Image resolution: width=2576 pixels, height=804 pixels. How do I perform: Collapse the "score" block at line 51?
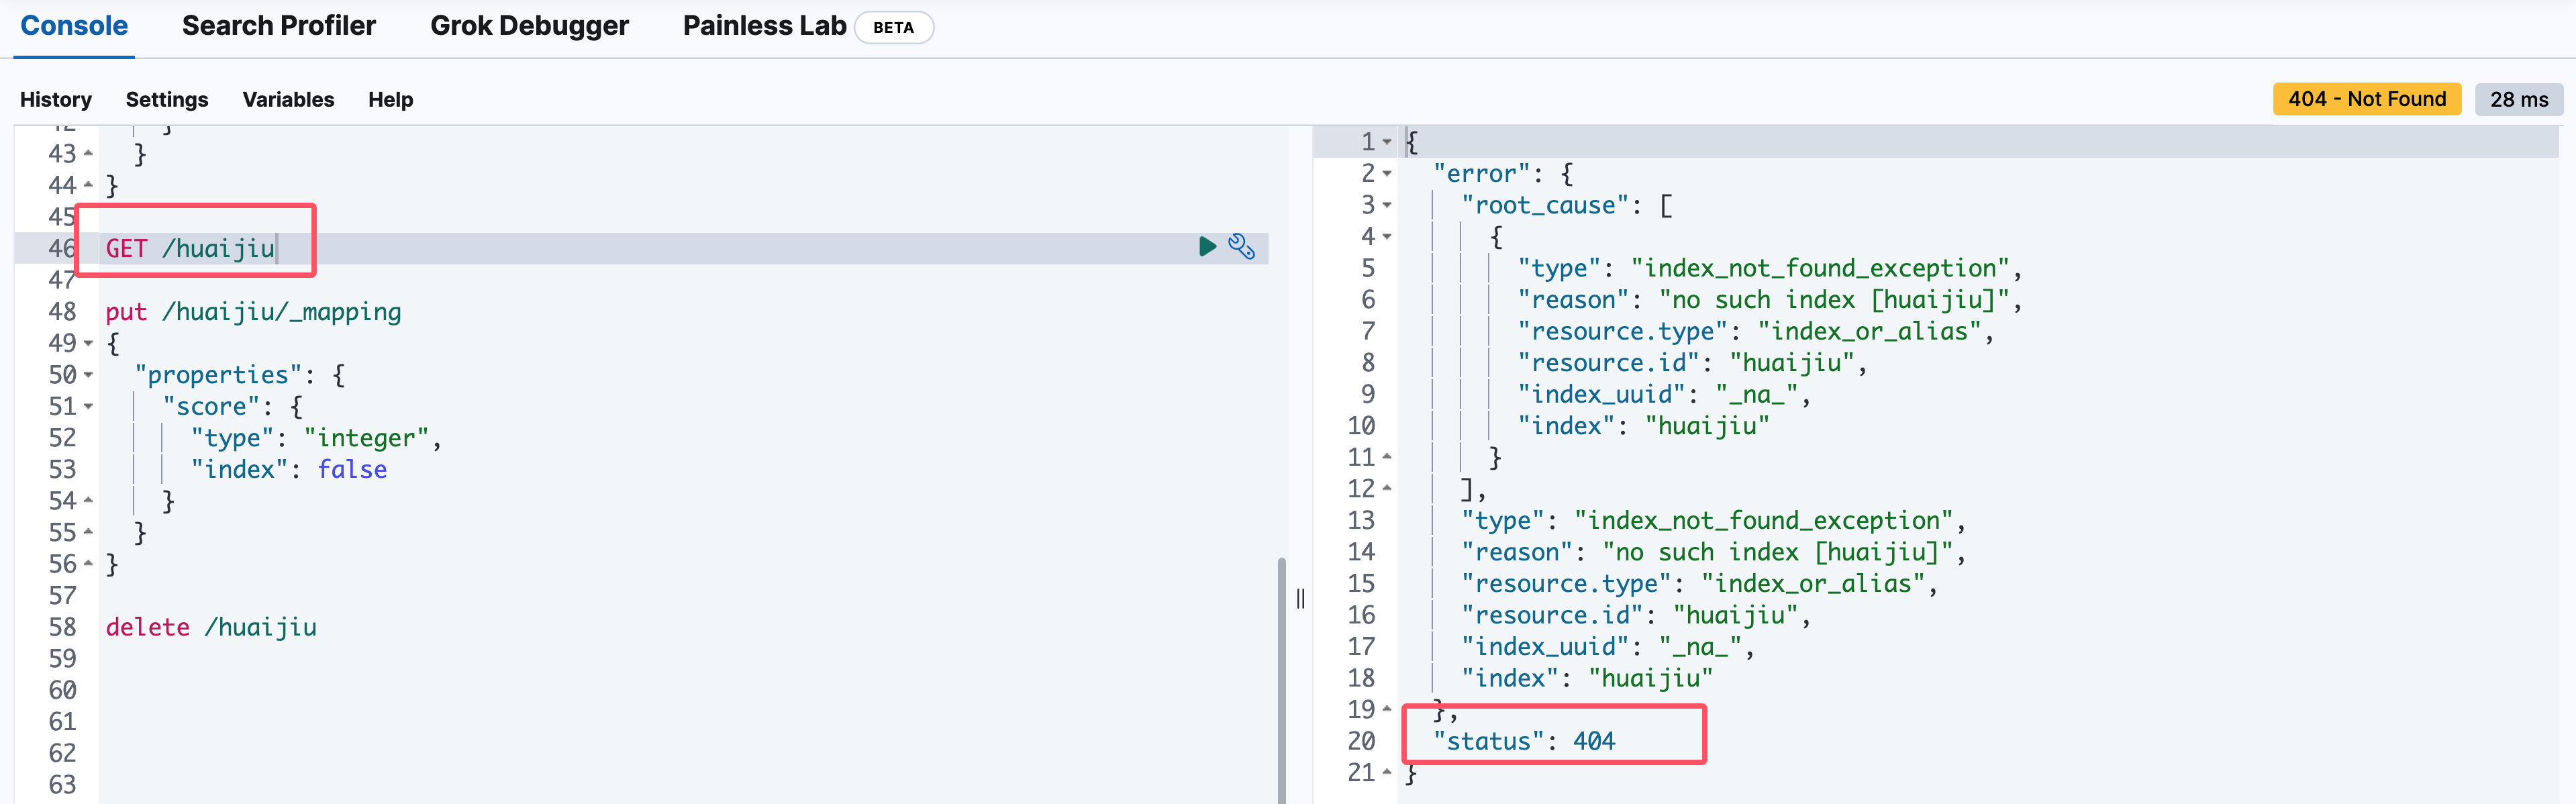coord(89,407)
